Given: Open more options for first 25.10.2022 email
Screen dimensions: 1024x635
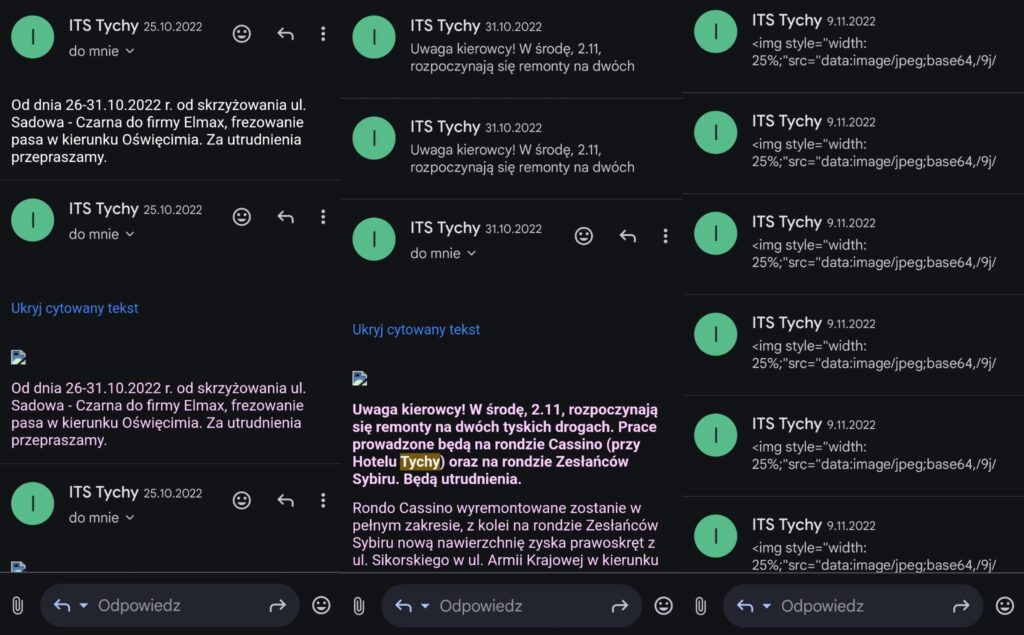Looking at the screenshot, I should click(x=323, y=34).
